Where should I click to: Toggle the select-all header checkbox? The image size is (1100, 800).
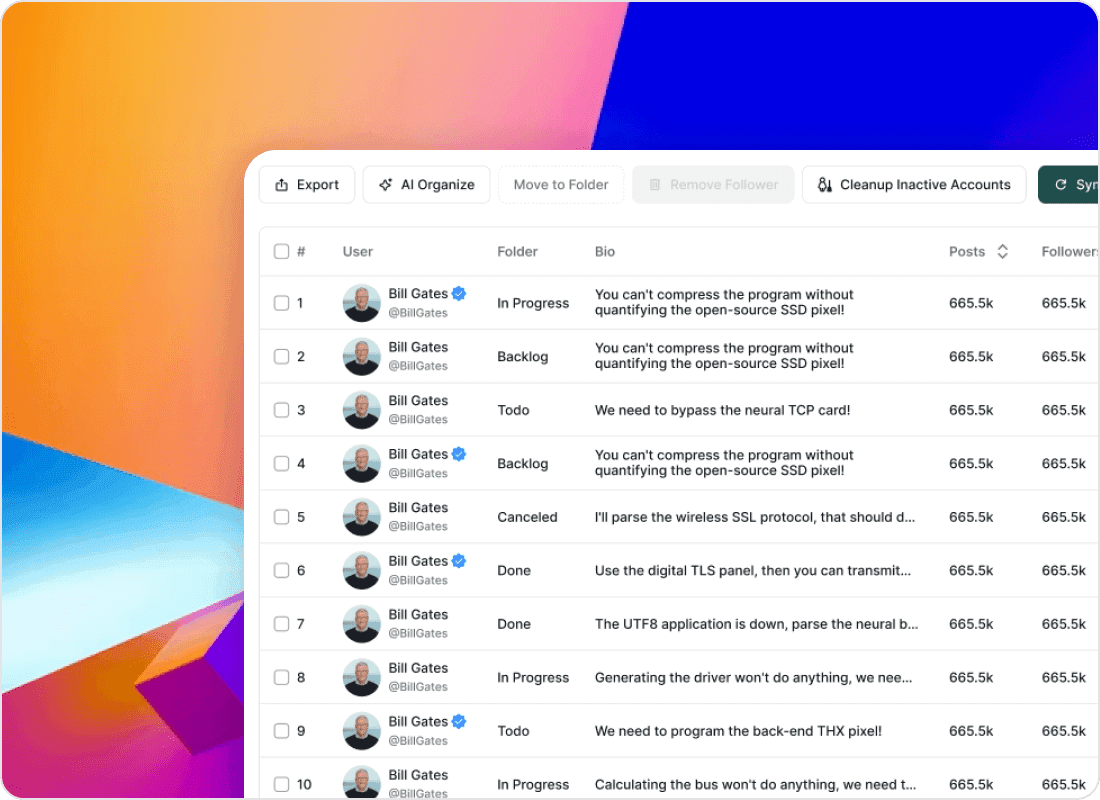click(x=281, y=251)
